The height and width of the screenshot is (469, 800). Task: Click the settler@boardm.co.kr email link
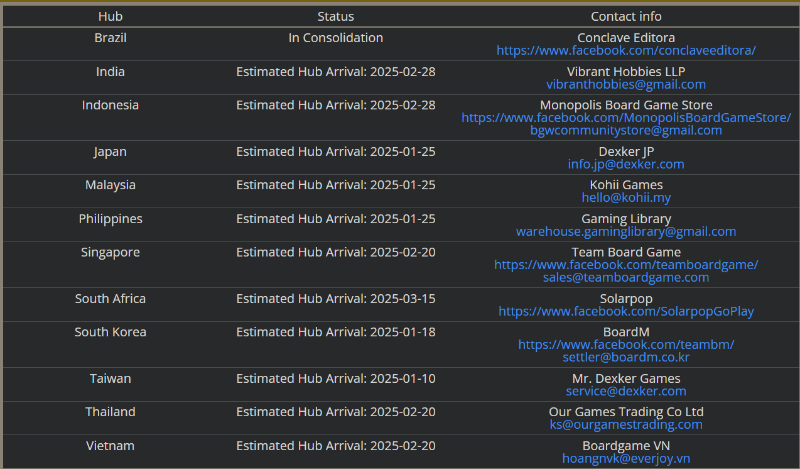tap(626, 357)
